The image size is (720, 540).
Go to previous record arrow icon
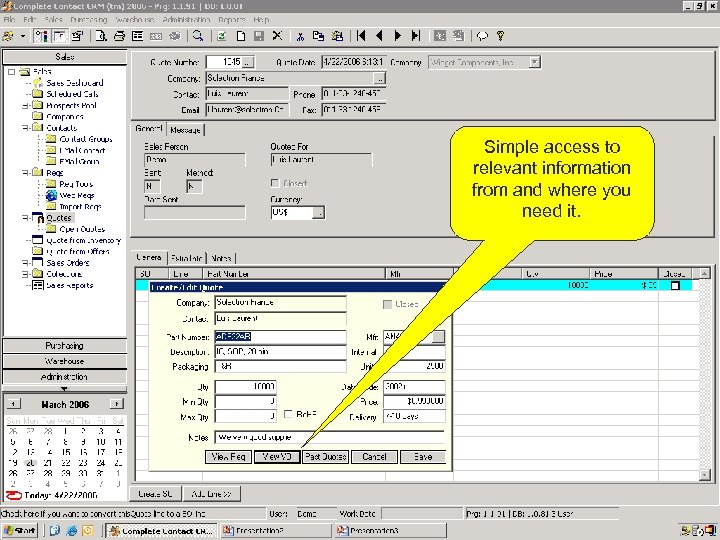pyautogui.click(x=379, y=36)
